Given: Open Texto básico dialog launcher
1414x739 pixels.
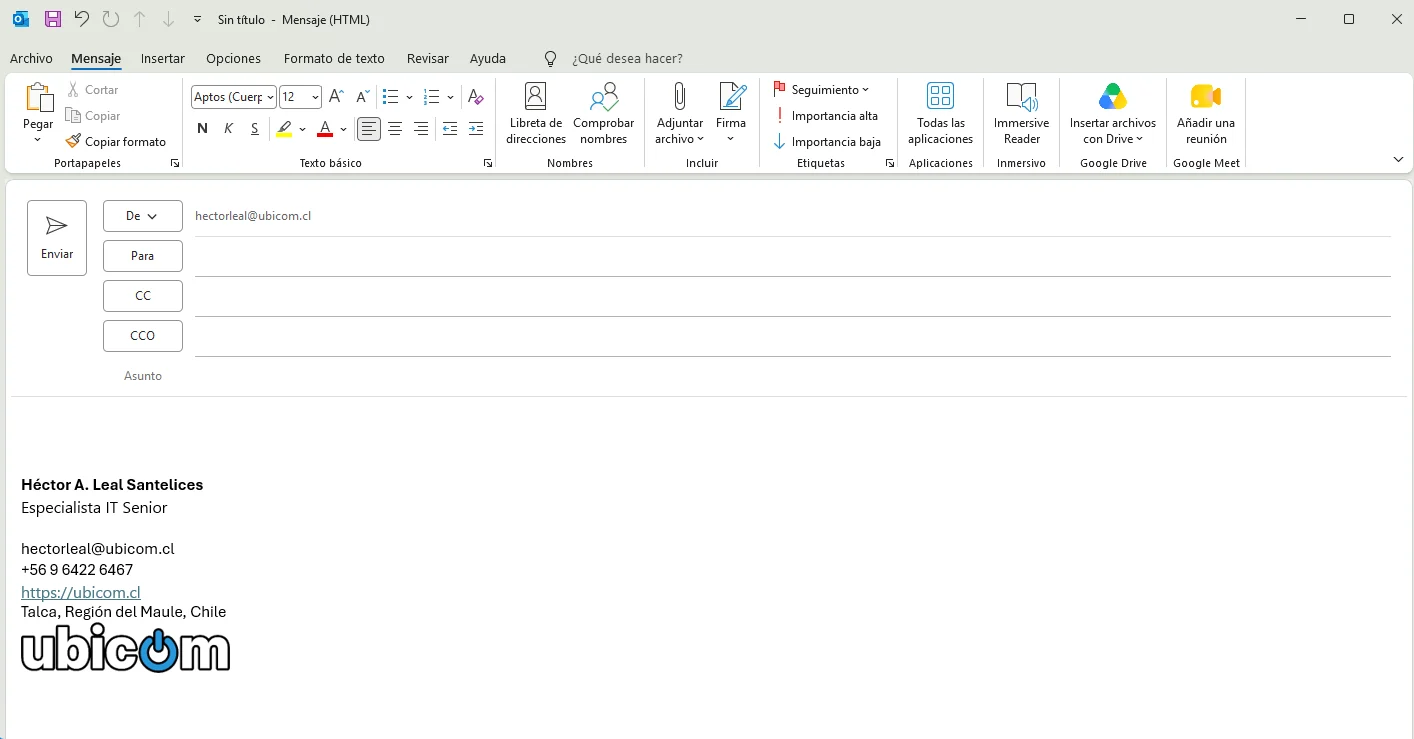Looking at the screenshot, I should click(x=488, y=163).
